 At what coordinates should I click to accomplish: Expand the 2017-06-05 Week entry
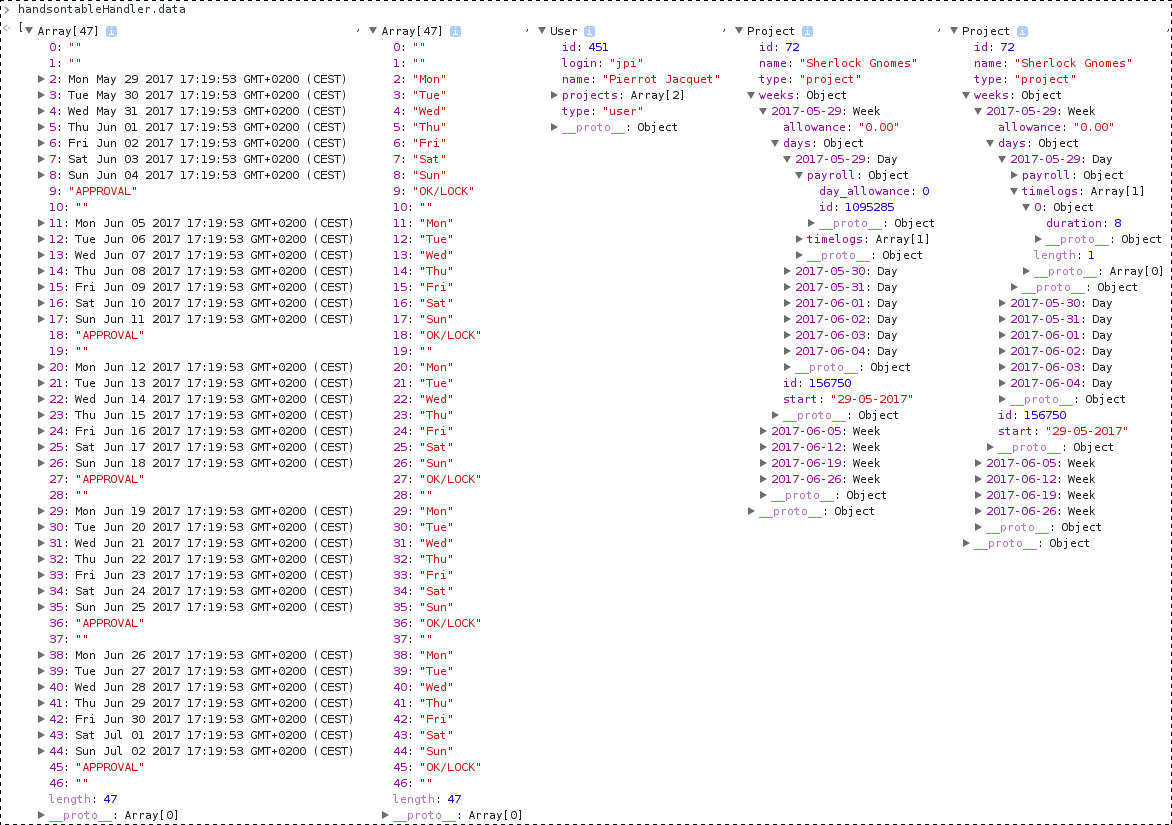tap(762, 431)
